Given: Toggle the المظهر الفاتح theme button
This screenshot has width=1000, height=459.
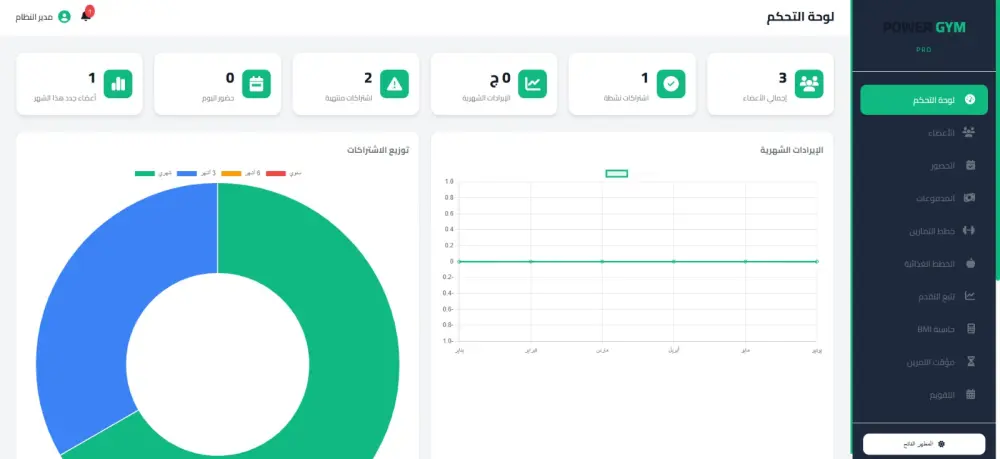Looking at the screenshot, I should (923, 444).
